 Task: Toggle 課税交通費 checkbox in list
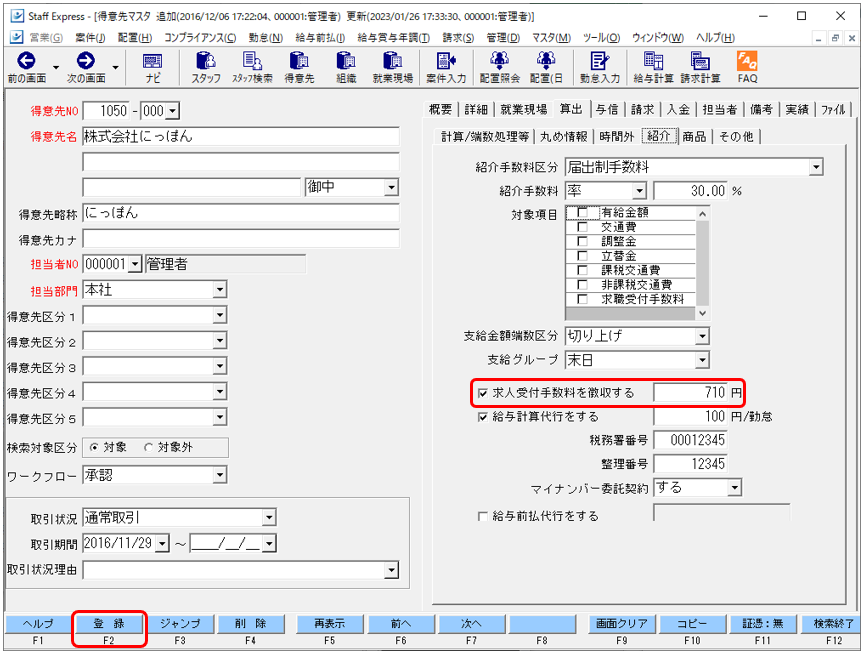[x=582, y=270]
